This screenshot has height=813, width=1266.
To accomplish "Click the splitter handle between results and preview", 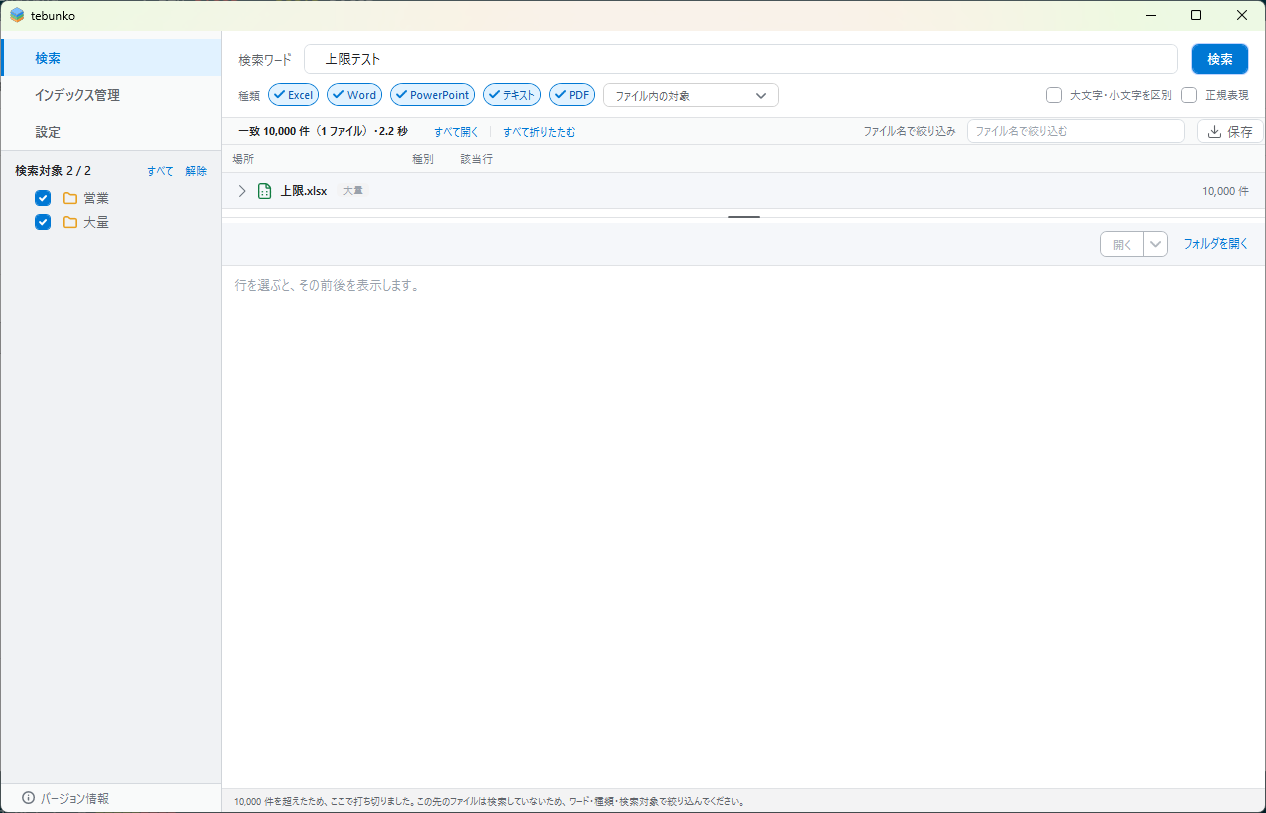I will (x=744, y=216).
